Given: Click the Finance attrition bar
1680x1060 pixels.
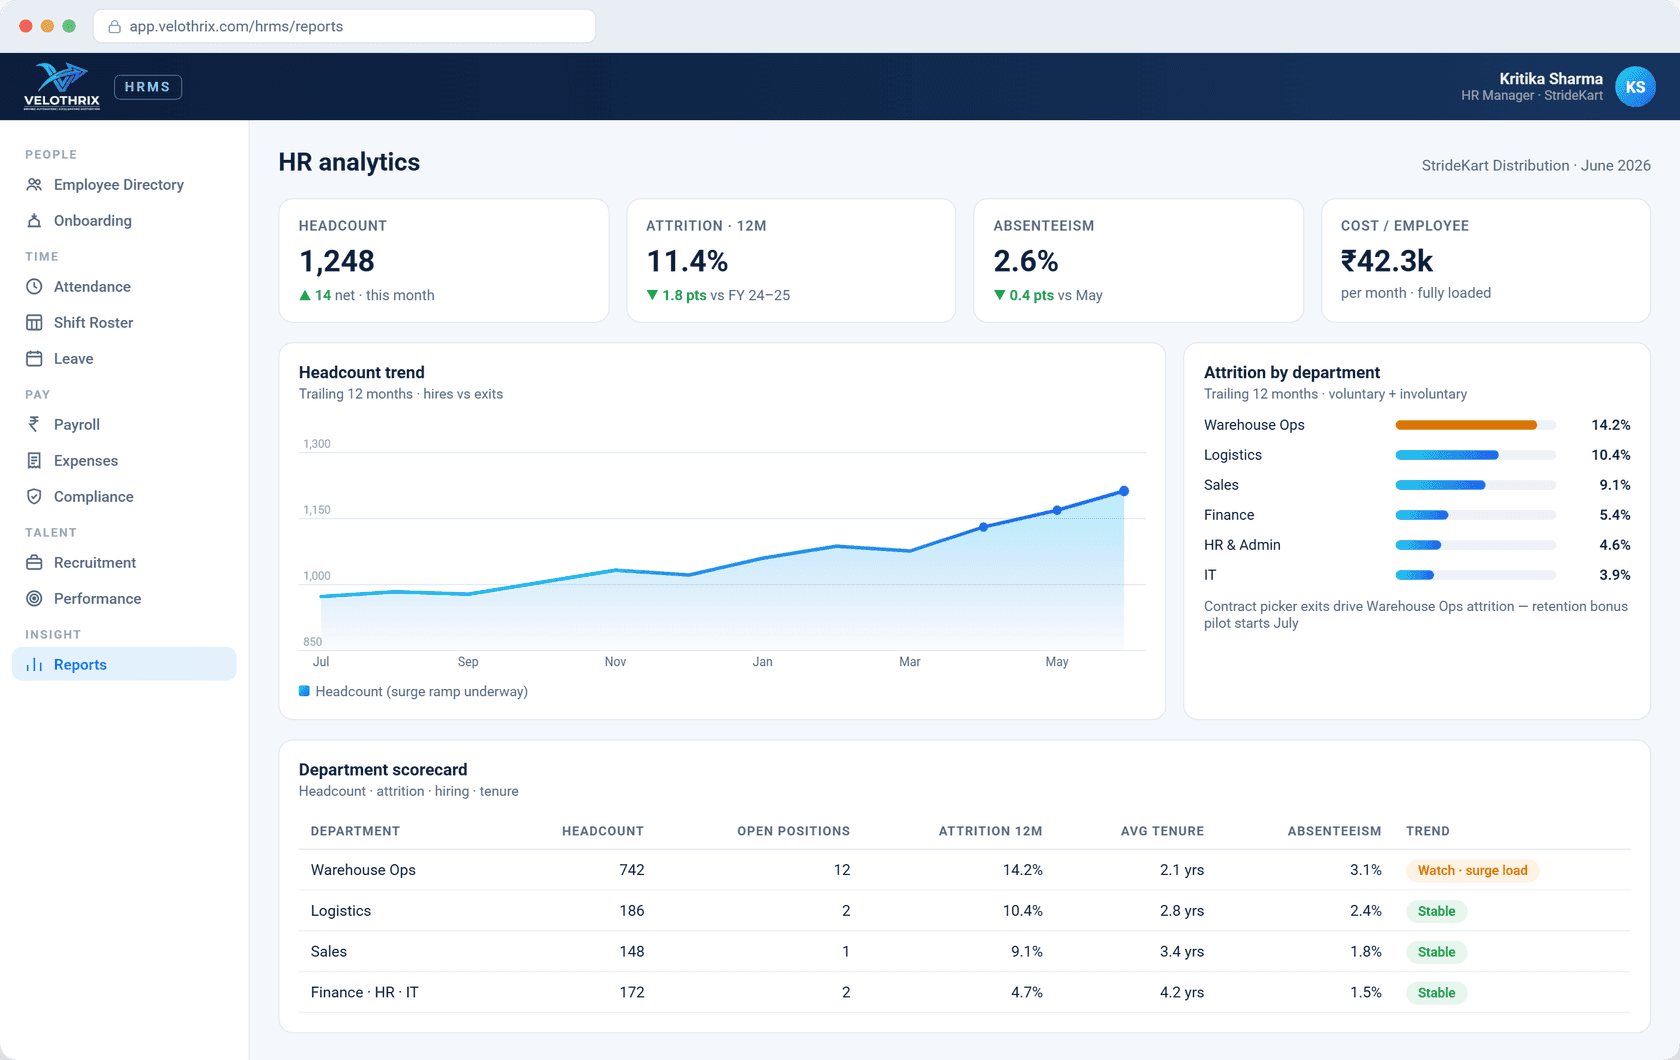Looking at the screenshot, I should coord(1422,515).
